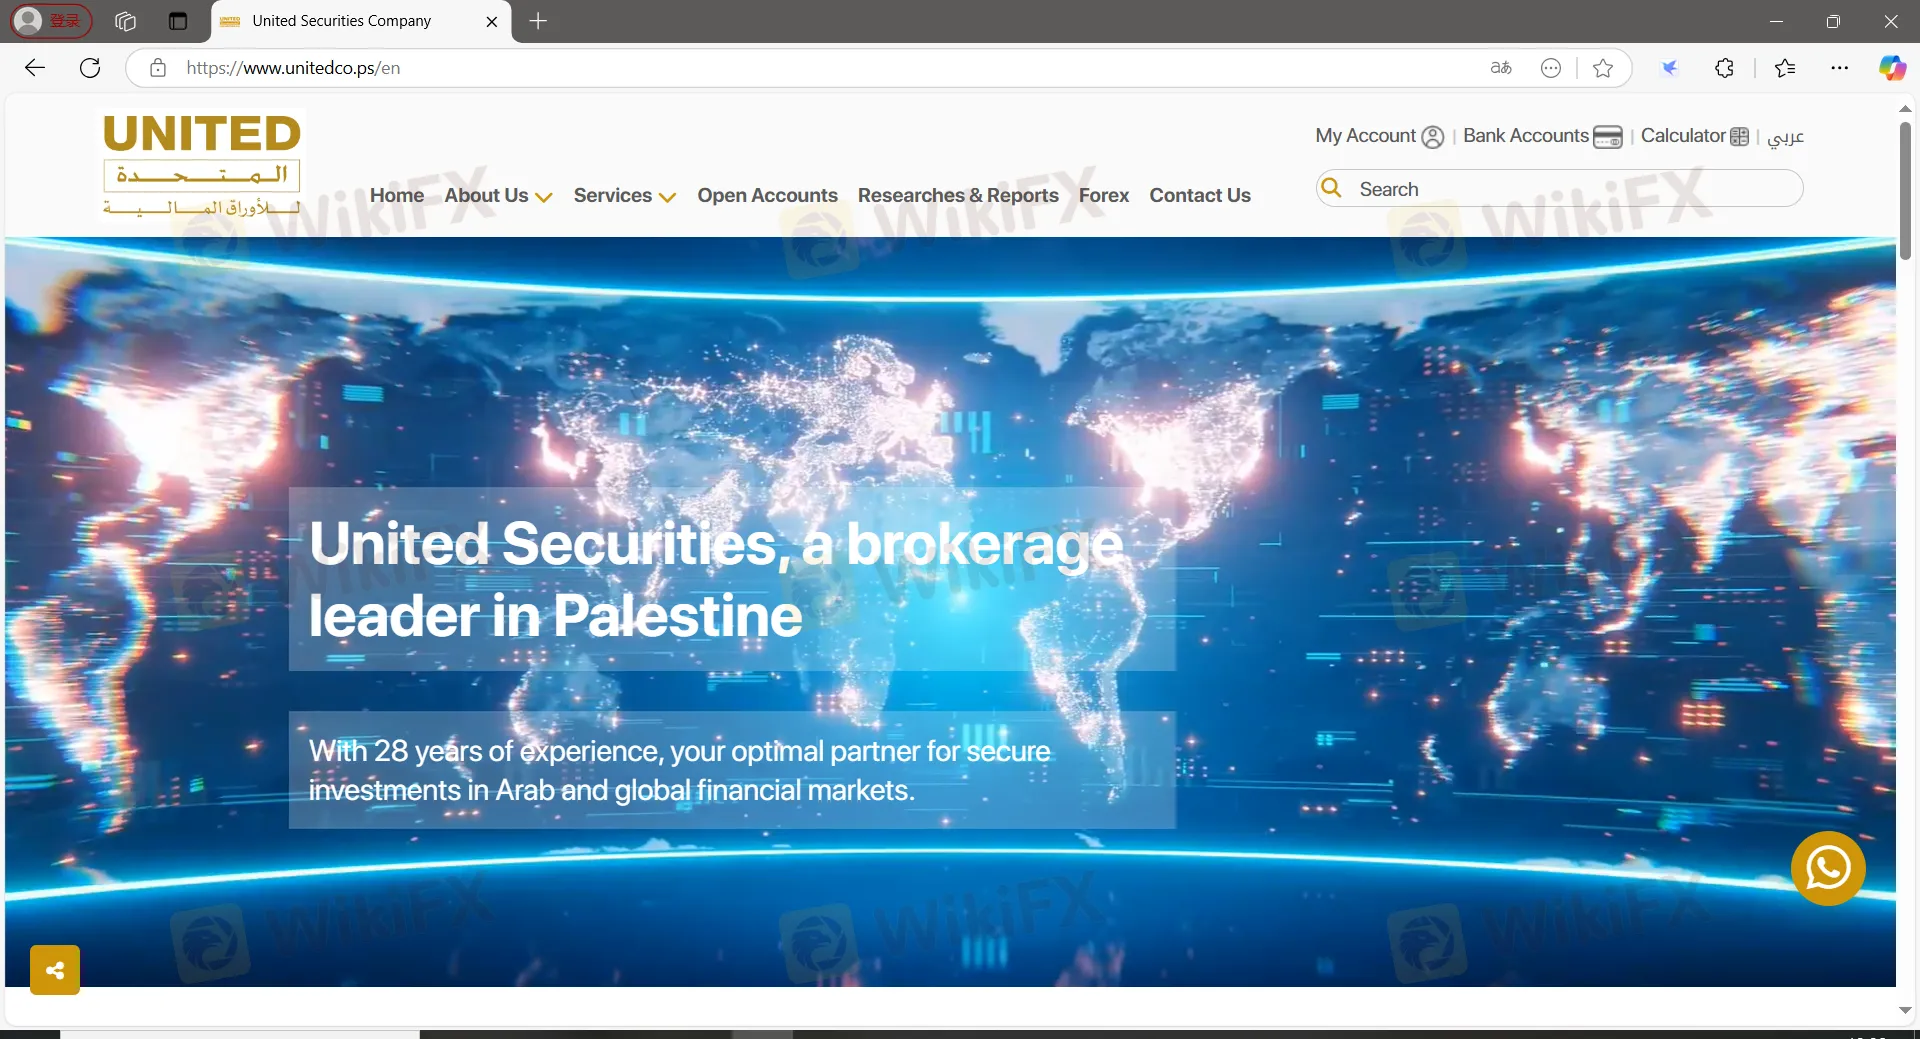The width and height of the screenshot is (1920, 1039).
Task: Open Bank Accounts link
Action: point(1526,136)
